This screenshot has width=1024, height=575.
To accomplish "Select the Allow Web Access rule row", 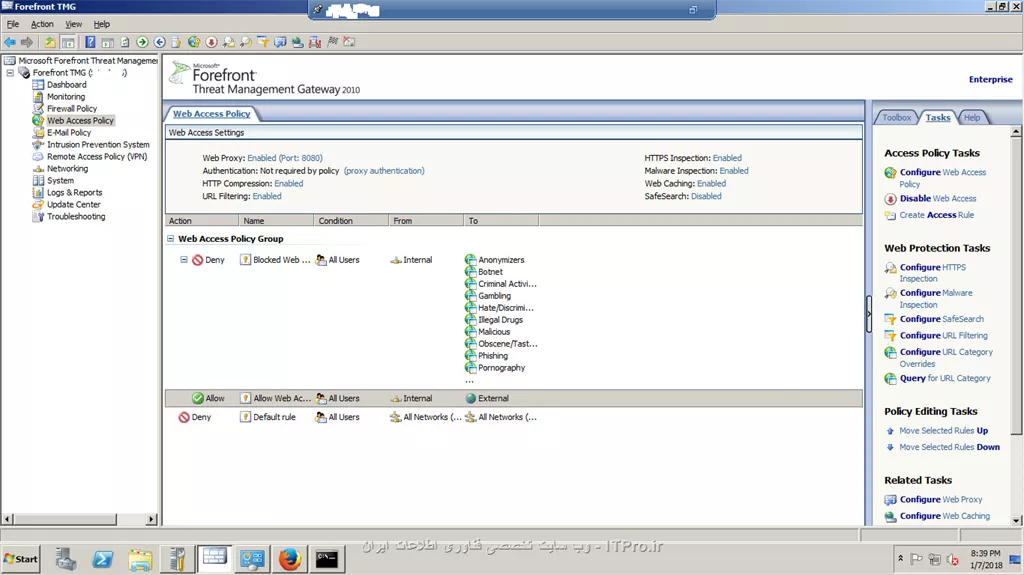I will (x=513, y=399).
